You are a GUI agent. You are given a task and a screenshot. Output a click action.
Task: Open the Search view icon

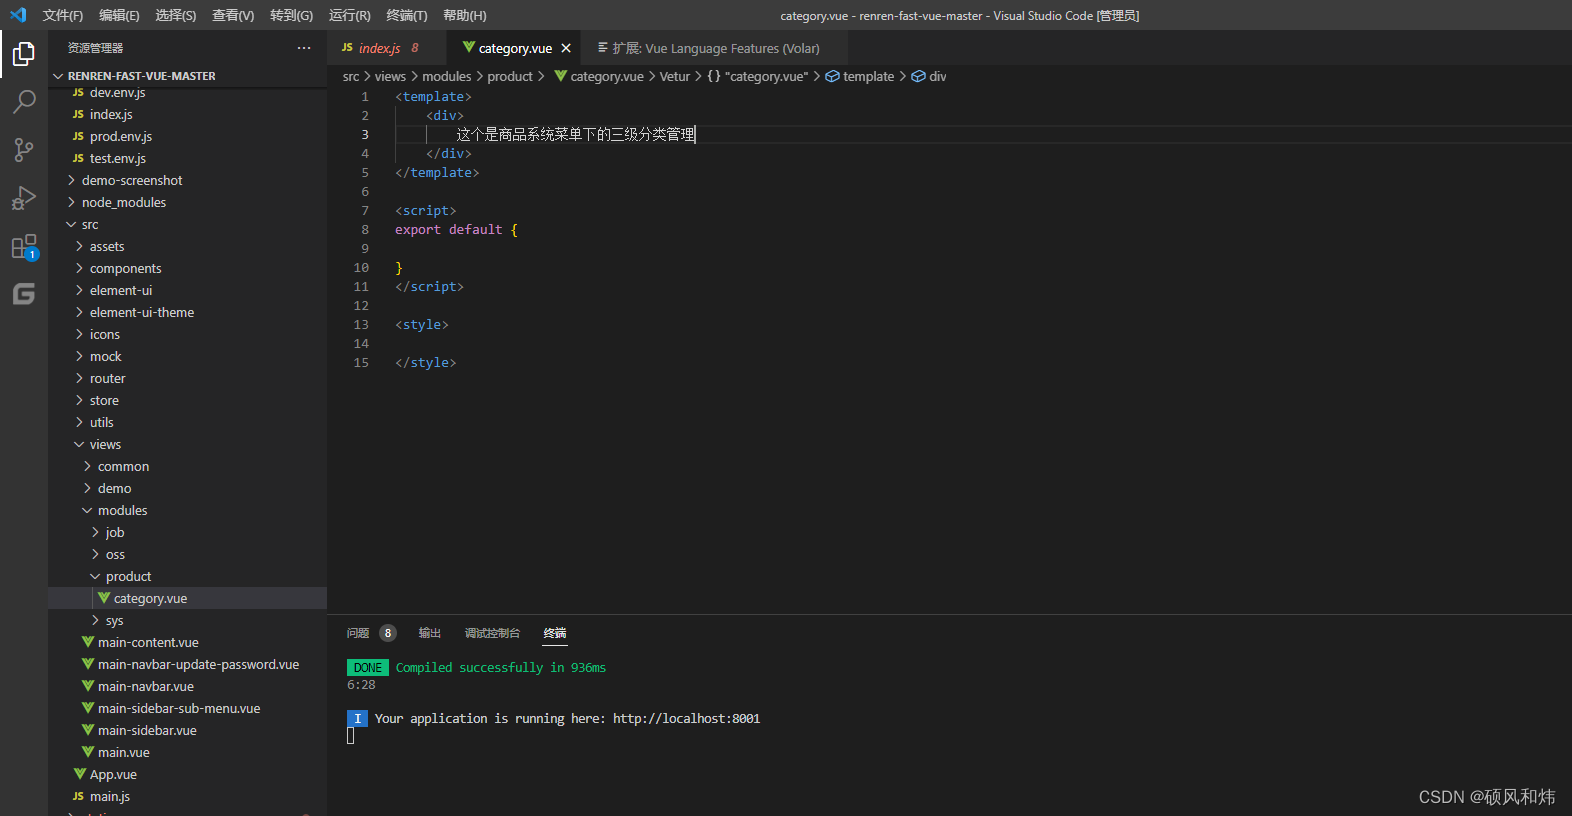[24, 102]
